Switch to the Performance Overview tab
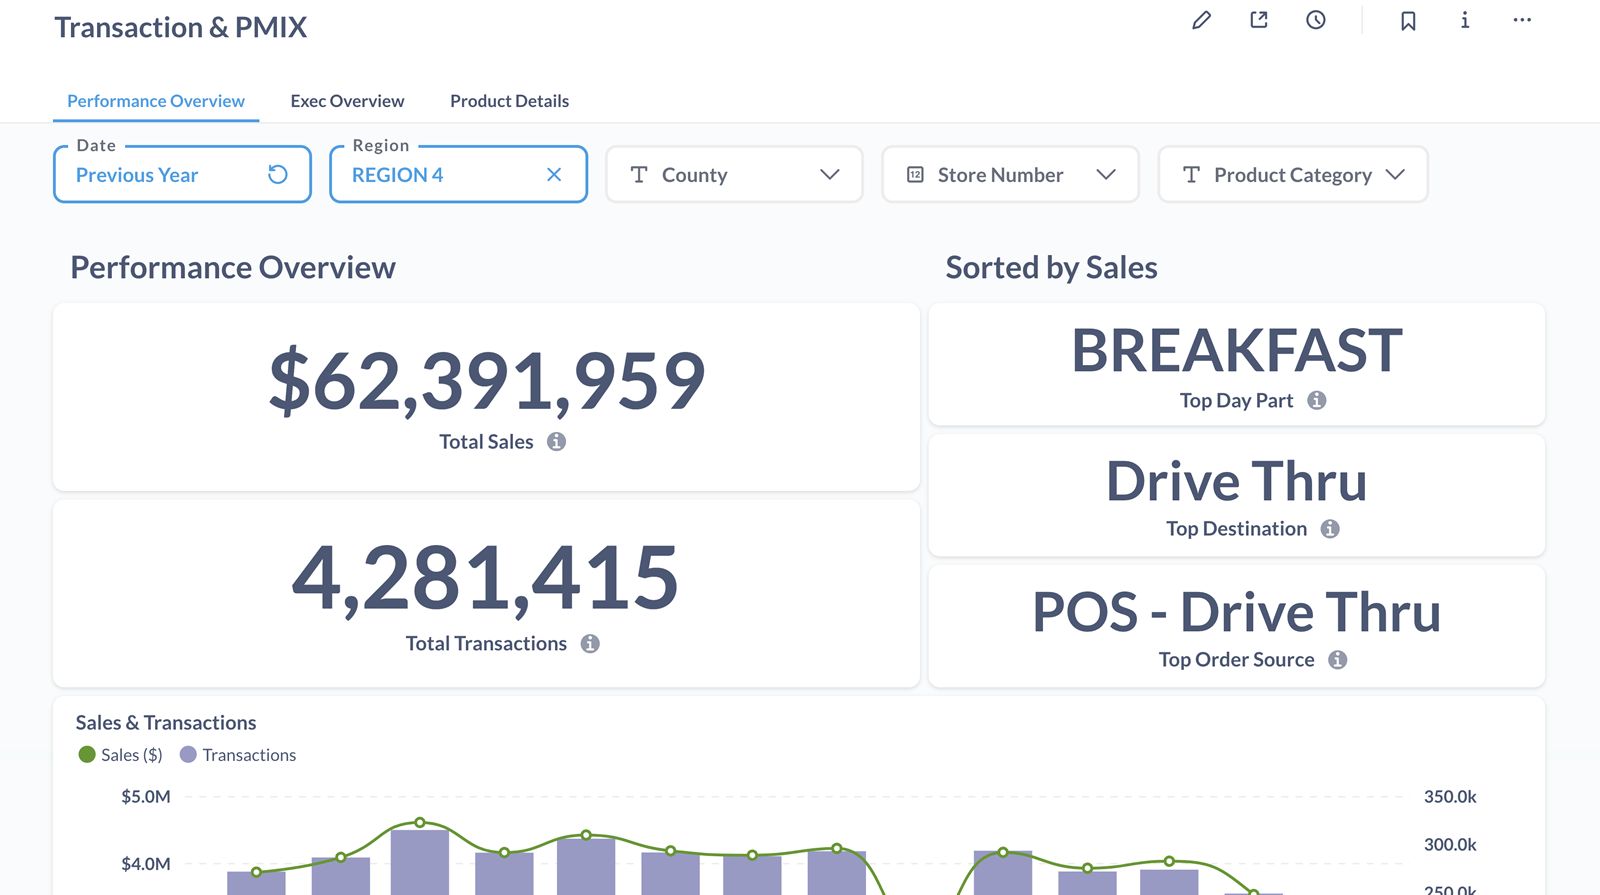The width and height of the screenshot is (1600, 895). (x=156, y=101)
